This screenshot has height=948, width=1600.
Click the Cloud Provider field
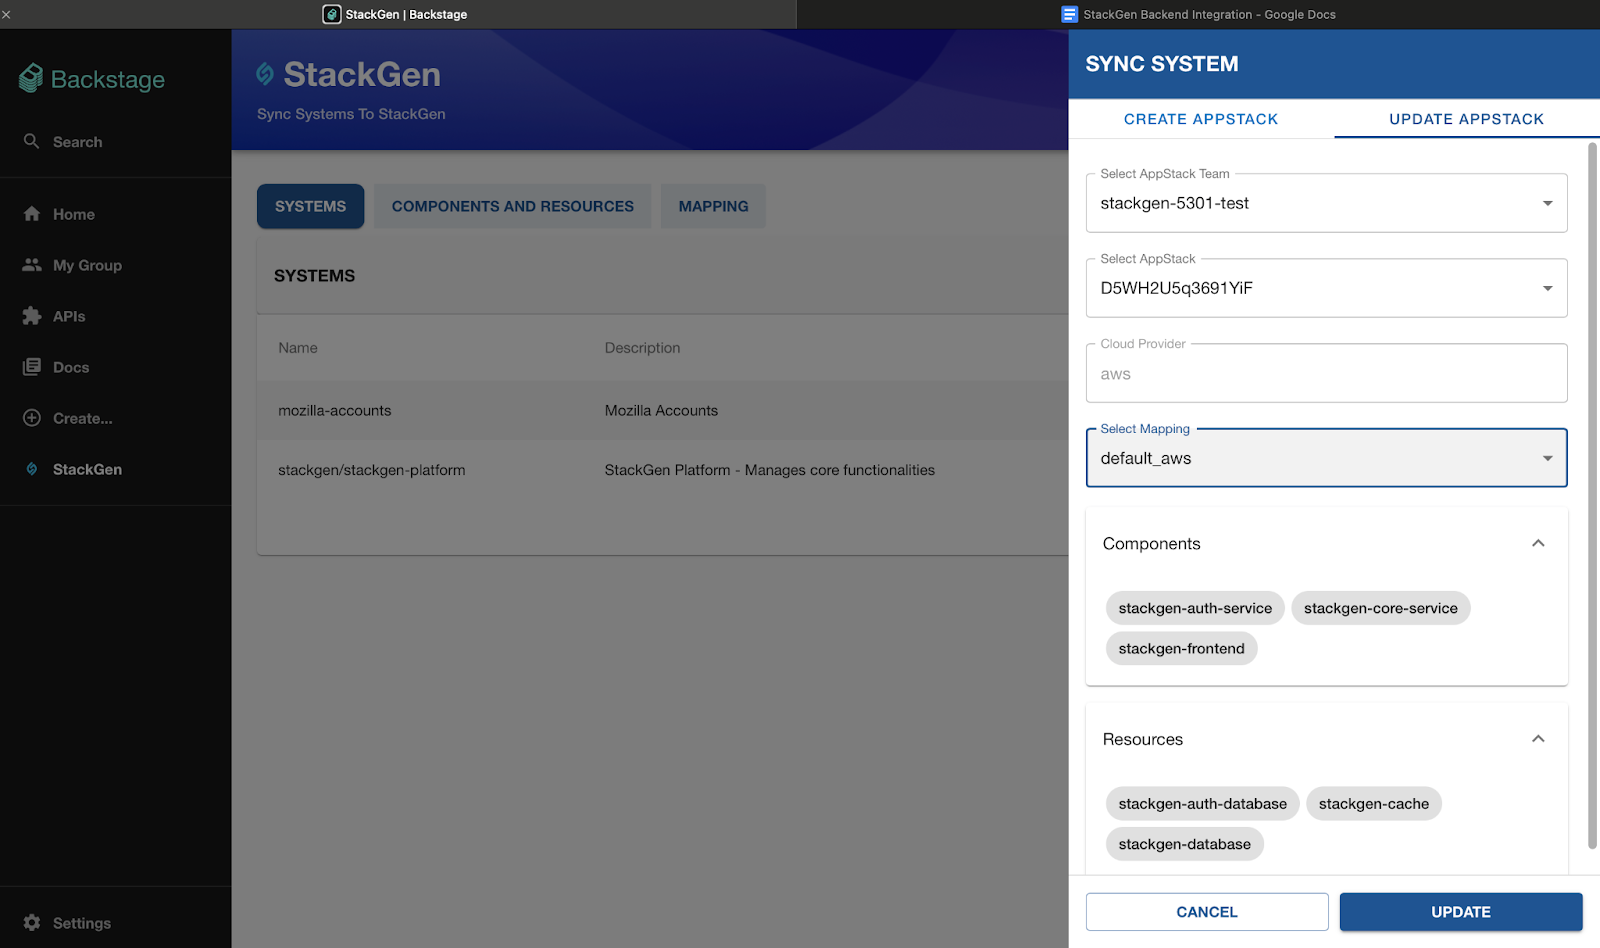pyautogui.click(x=1326, y=373)
